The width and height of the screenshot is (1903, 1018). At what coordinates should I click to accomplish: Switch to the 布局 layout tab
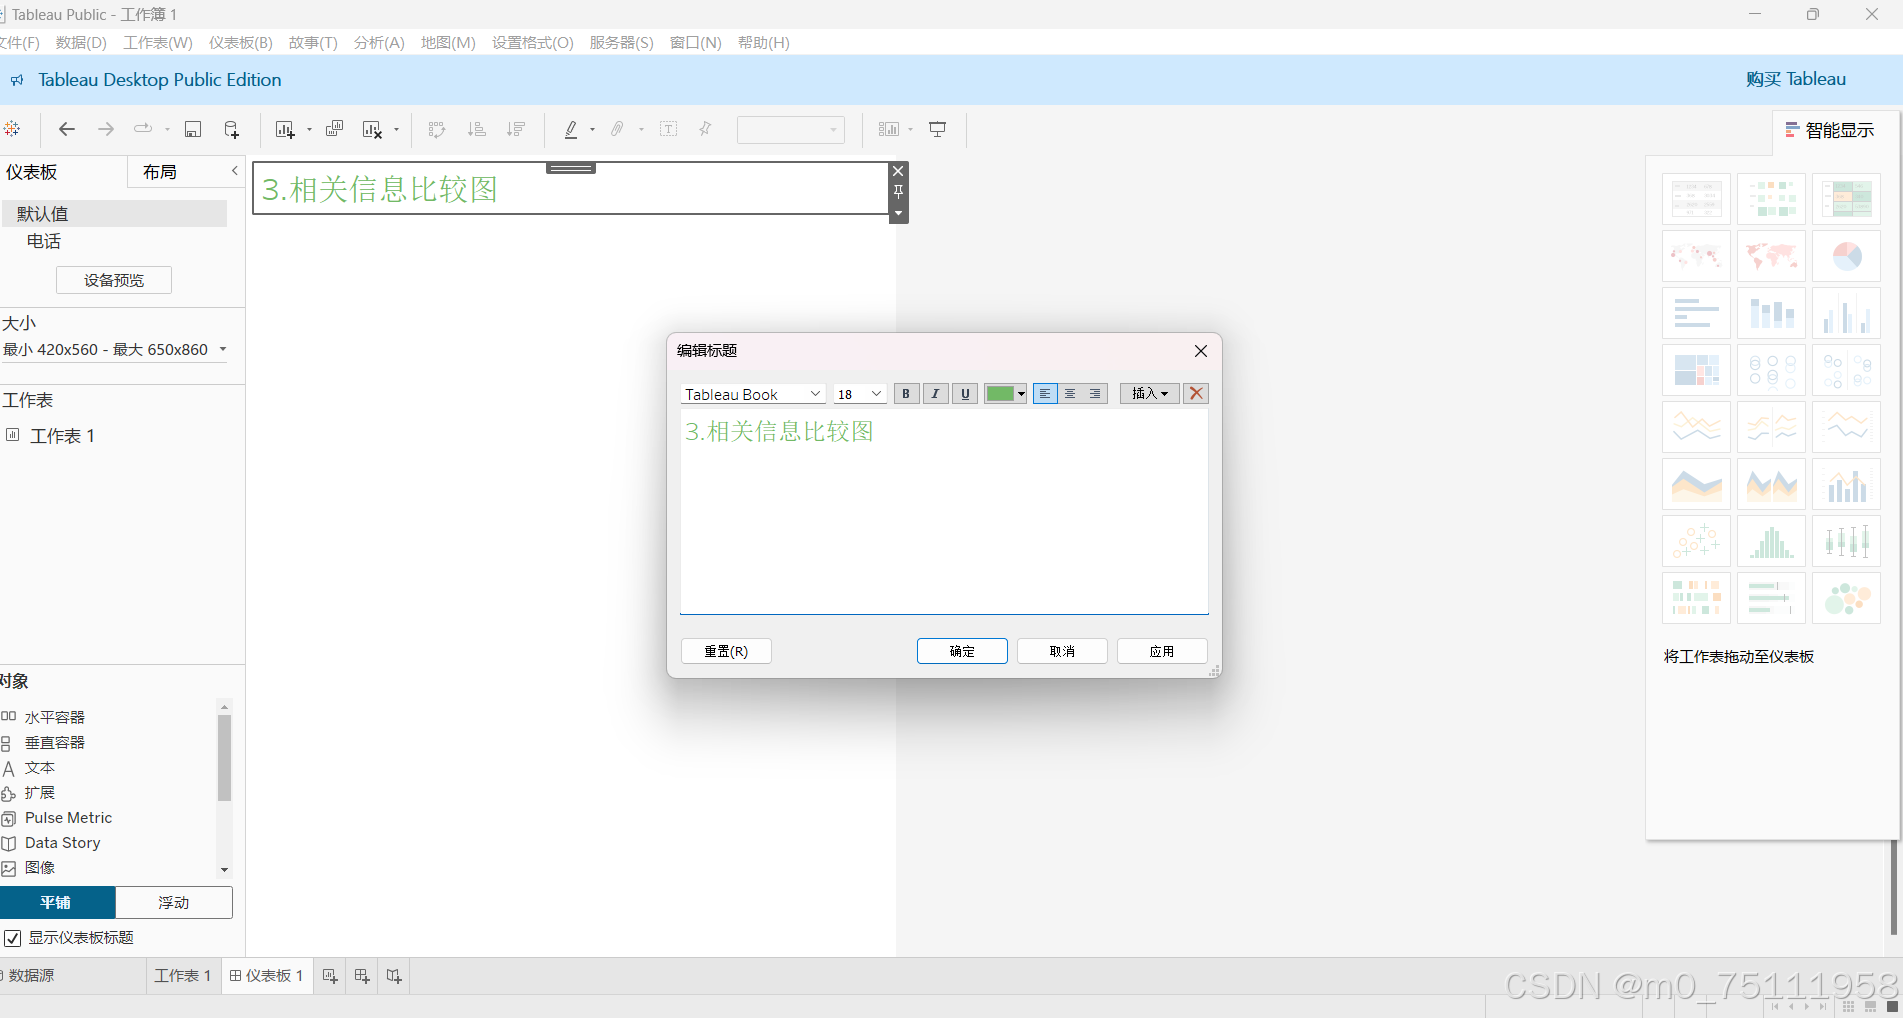(160, 172)
